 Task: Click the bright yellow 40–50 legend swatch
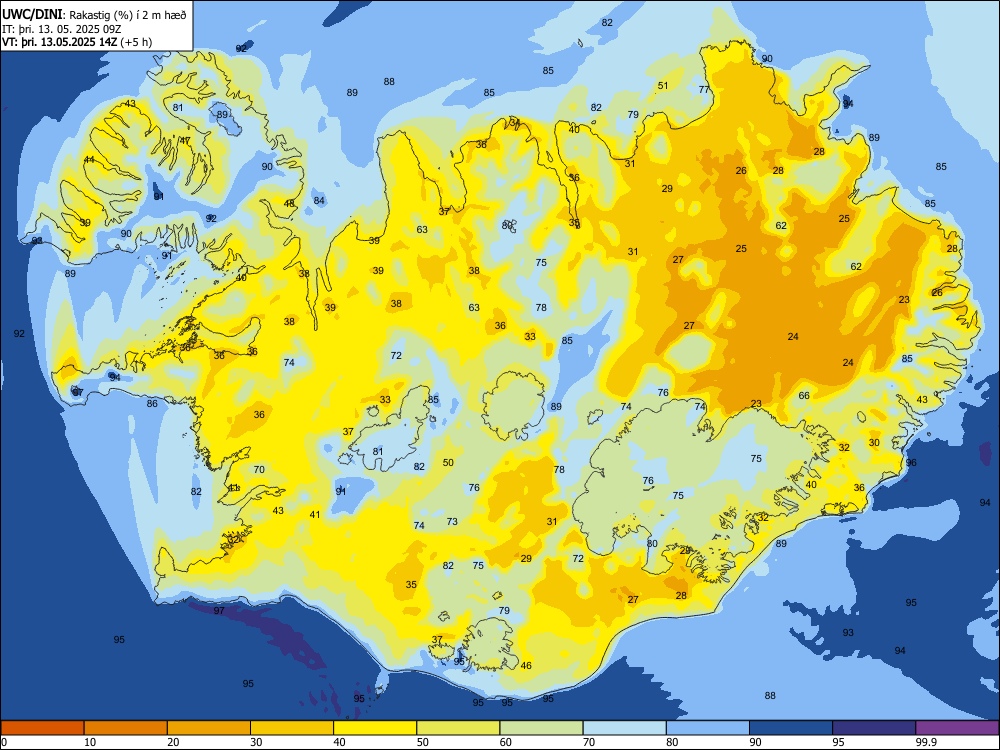pyautogui.click(x=375, y=728)
